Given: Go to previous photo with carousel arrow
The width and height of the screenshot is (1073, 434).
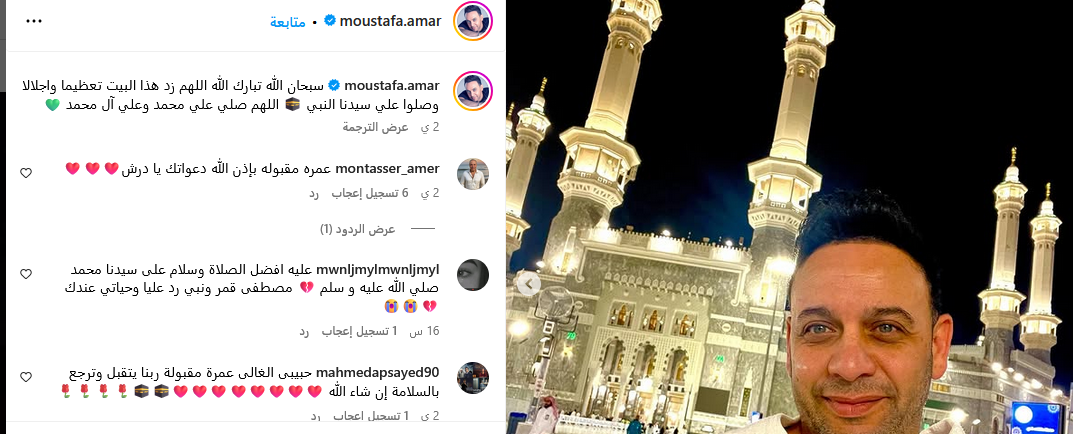Looking at the screenshot, I should coord(528,284).
